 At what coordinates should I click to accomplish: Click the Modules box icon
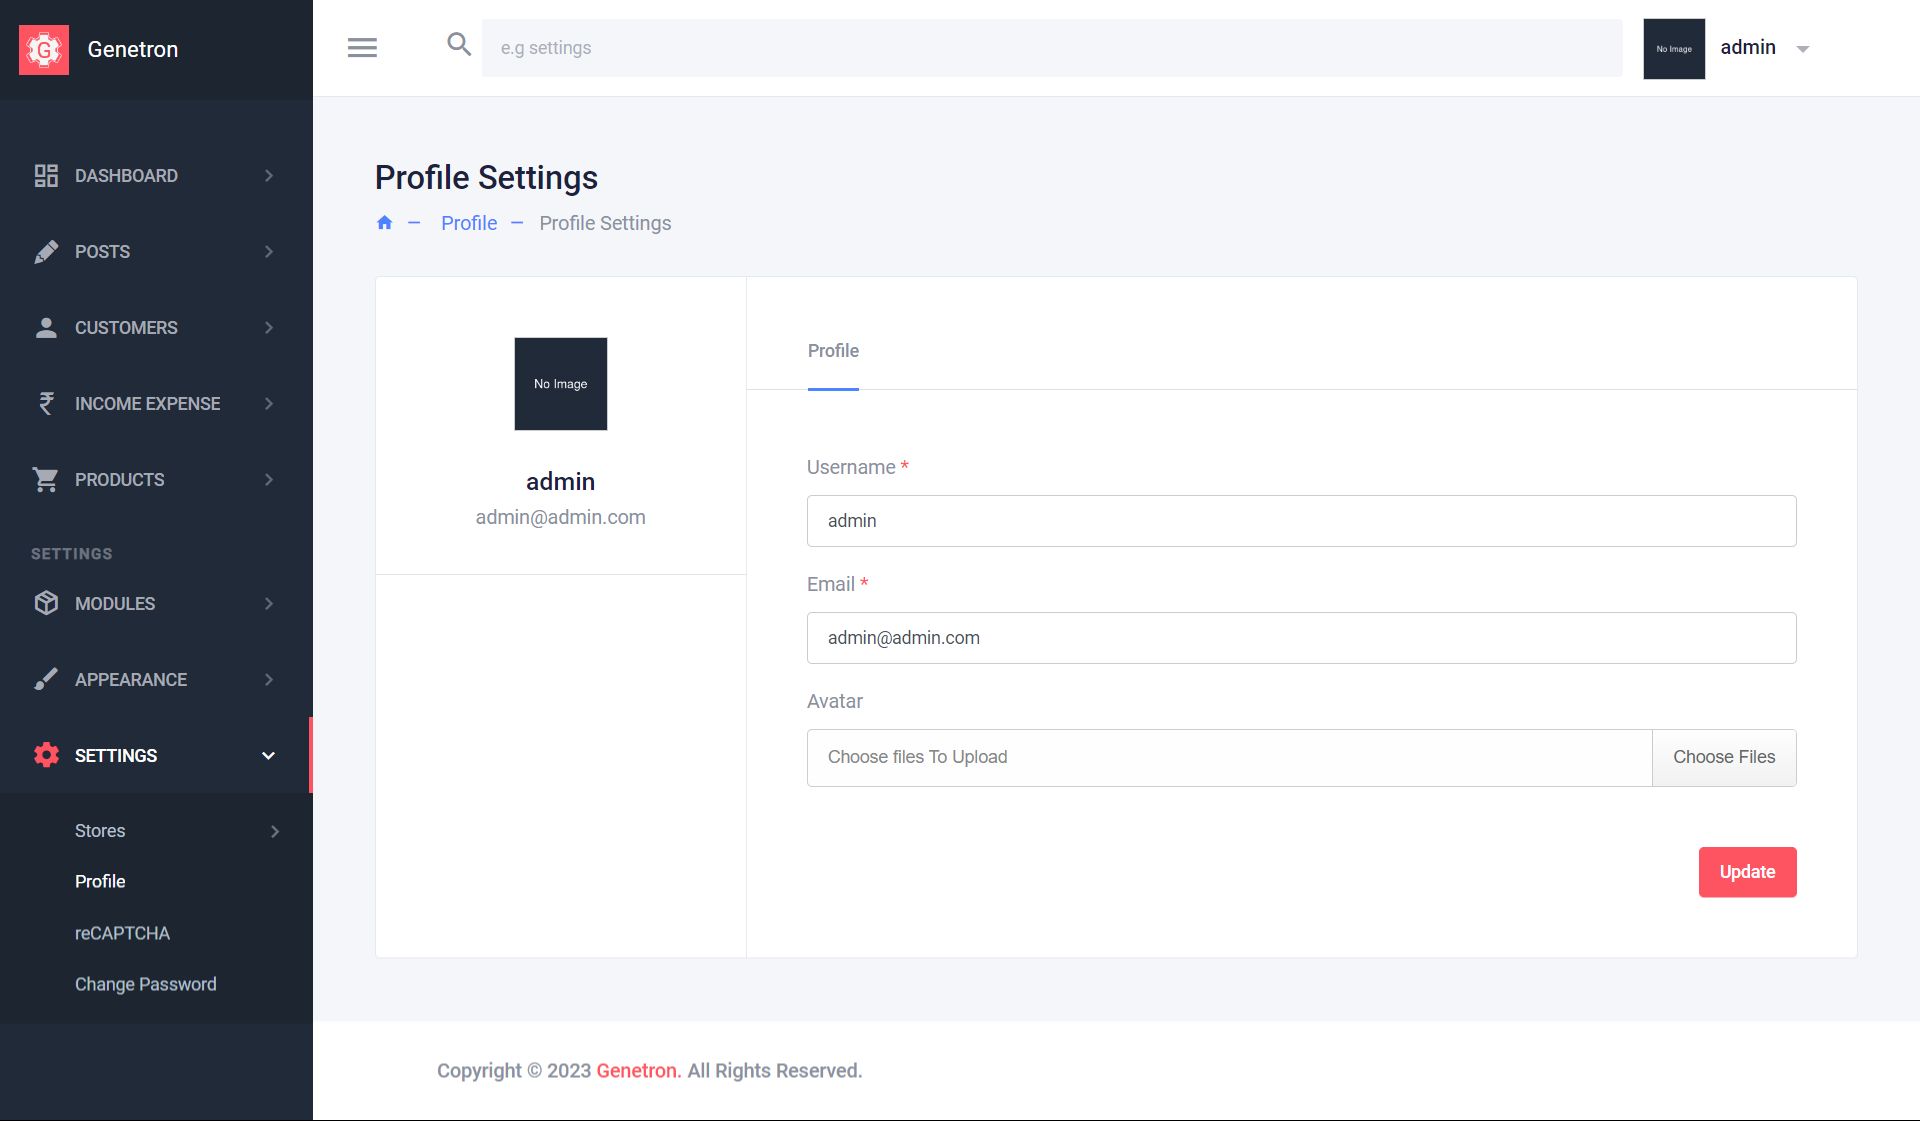coord(46,604)
